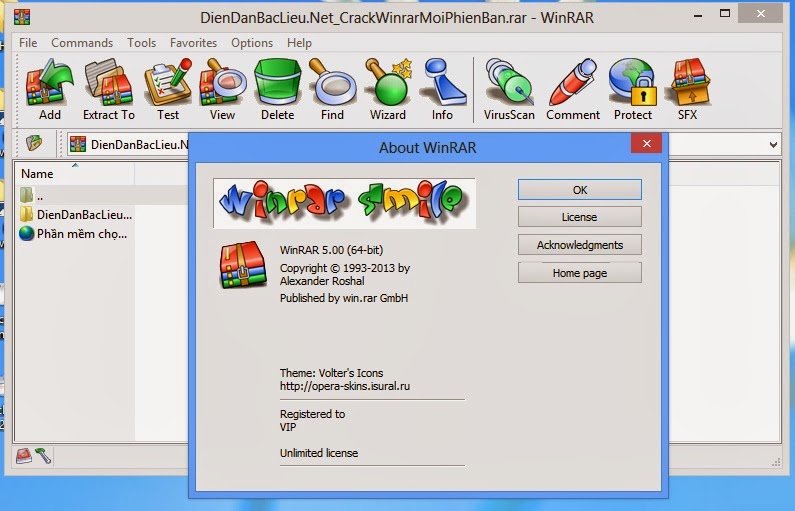Image resolution: width=795 pixels, height=511 pixels.
Task: Open the Tools menu
Action: [141, 43]
